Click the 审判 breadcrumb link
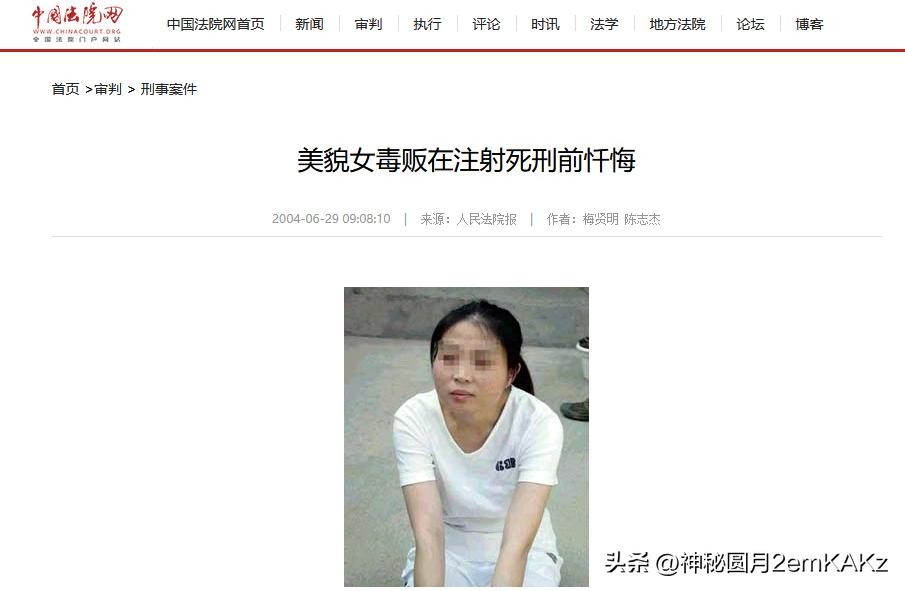This screenshot has width=905, height=591. 108,89
